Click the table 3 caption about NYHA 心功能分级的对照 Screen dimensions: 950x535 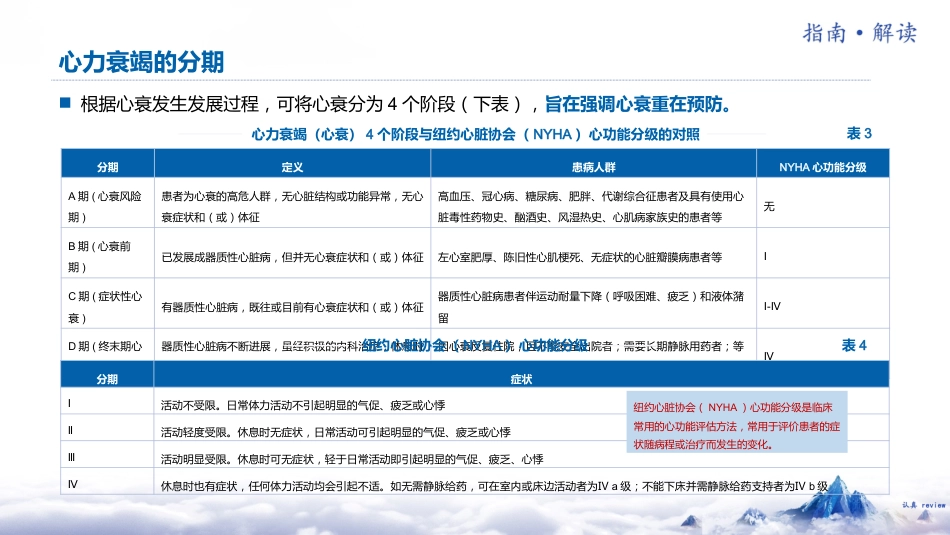476,135
